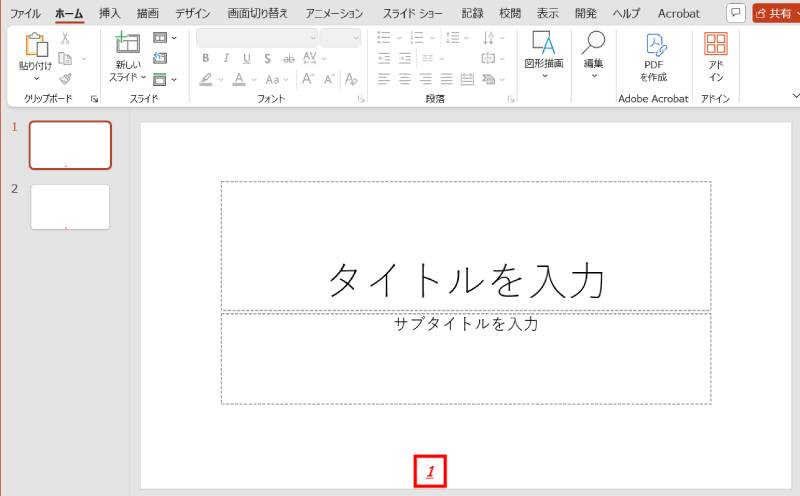Switch to the 表示 view tab
The image size is (800, 496).
point(548,13)
